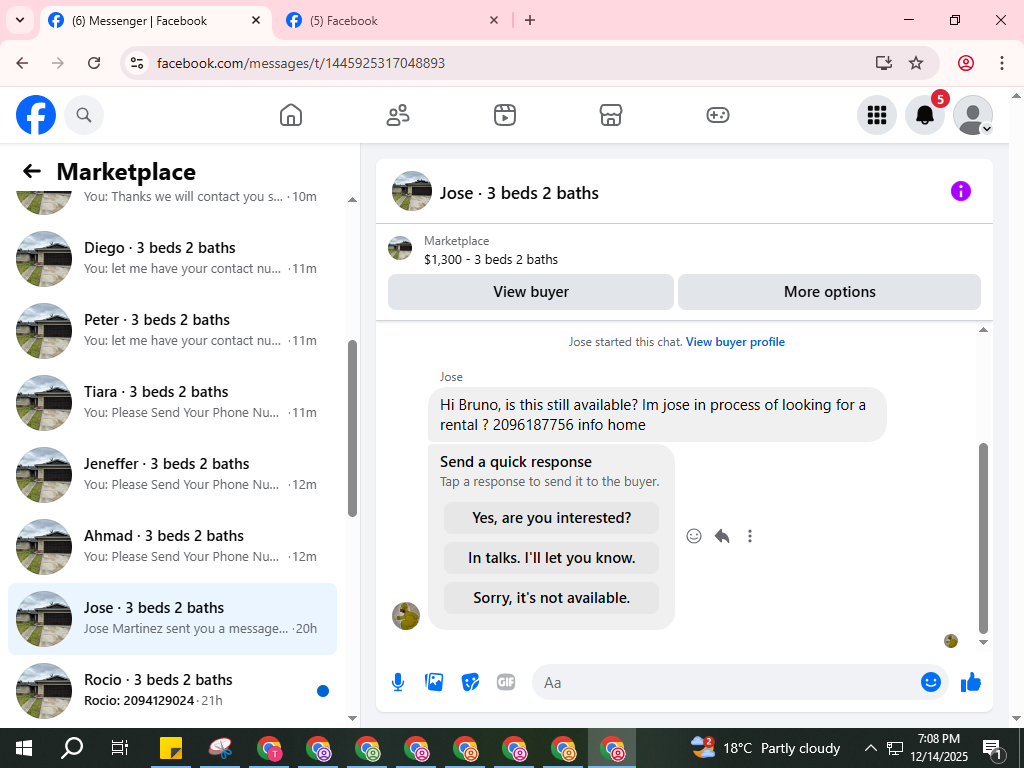Viewport: 1024px width, 768px height.
Task: Open Chrome three-dot menu
Action: (1001, 63)
